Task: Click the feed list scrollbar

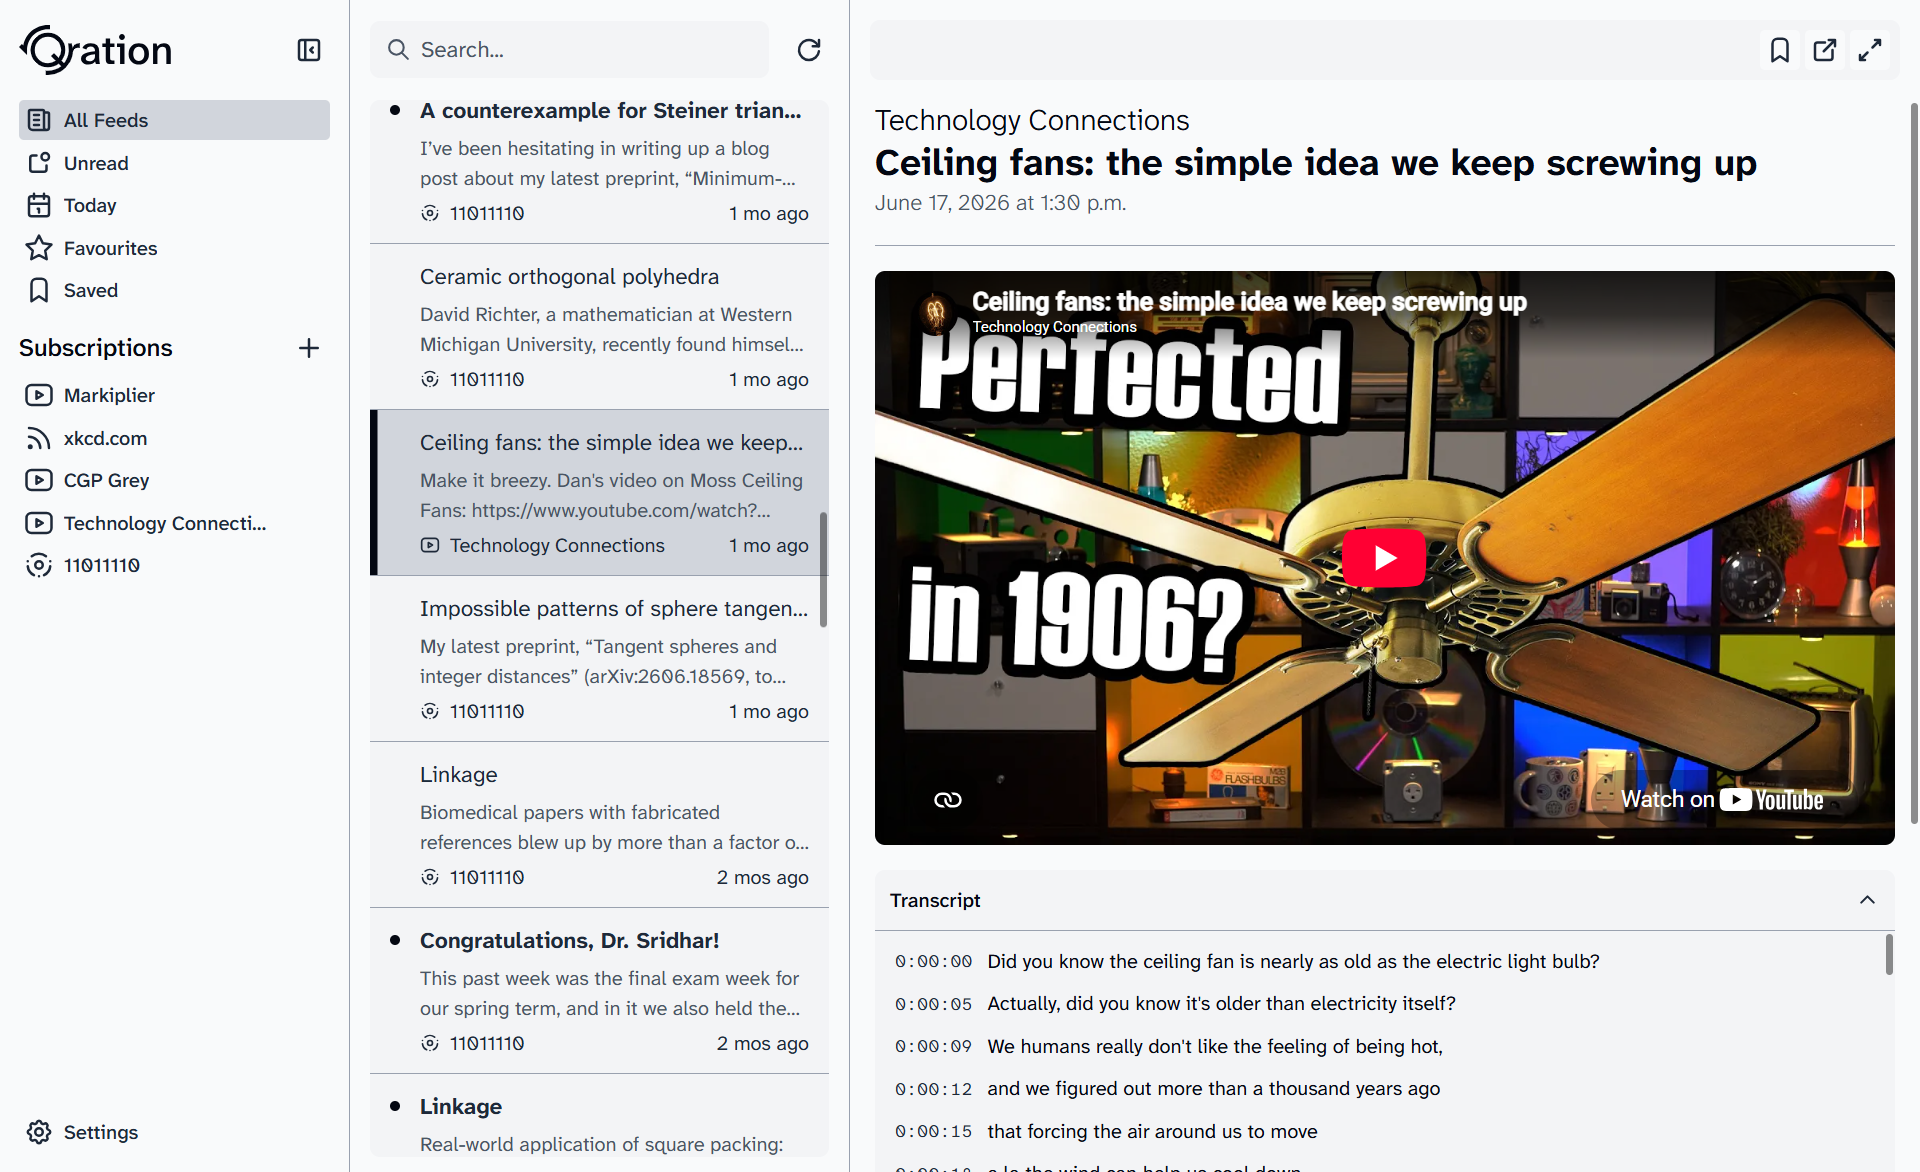Action: click(x=824, y=570)
